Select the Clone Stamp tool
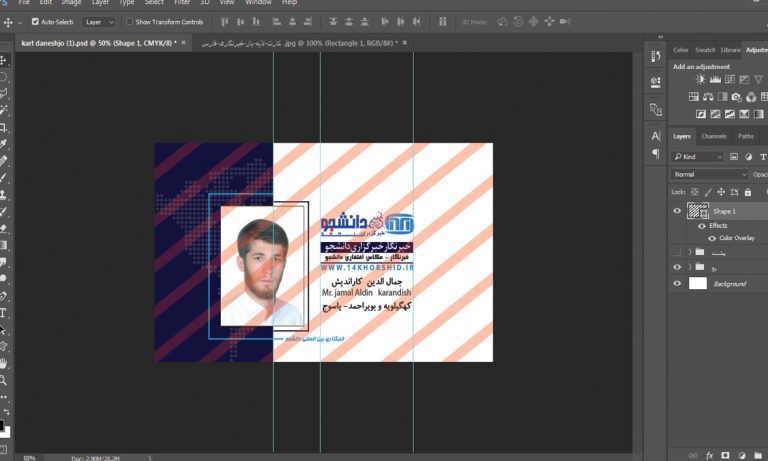Image resolution: width=768 pixels, height=461 pixels. point(3,194)
